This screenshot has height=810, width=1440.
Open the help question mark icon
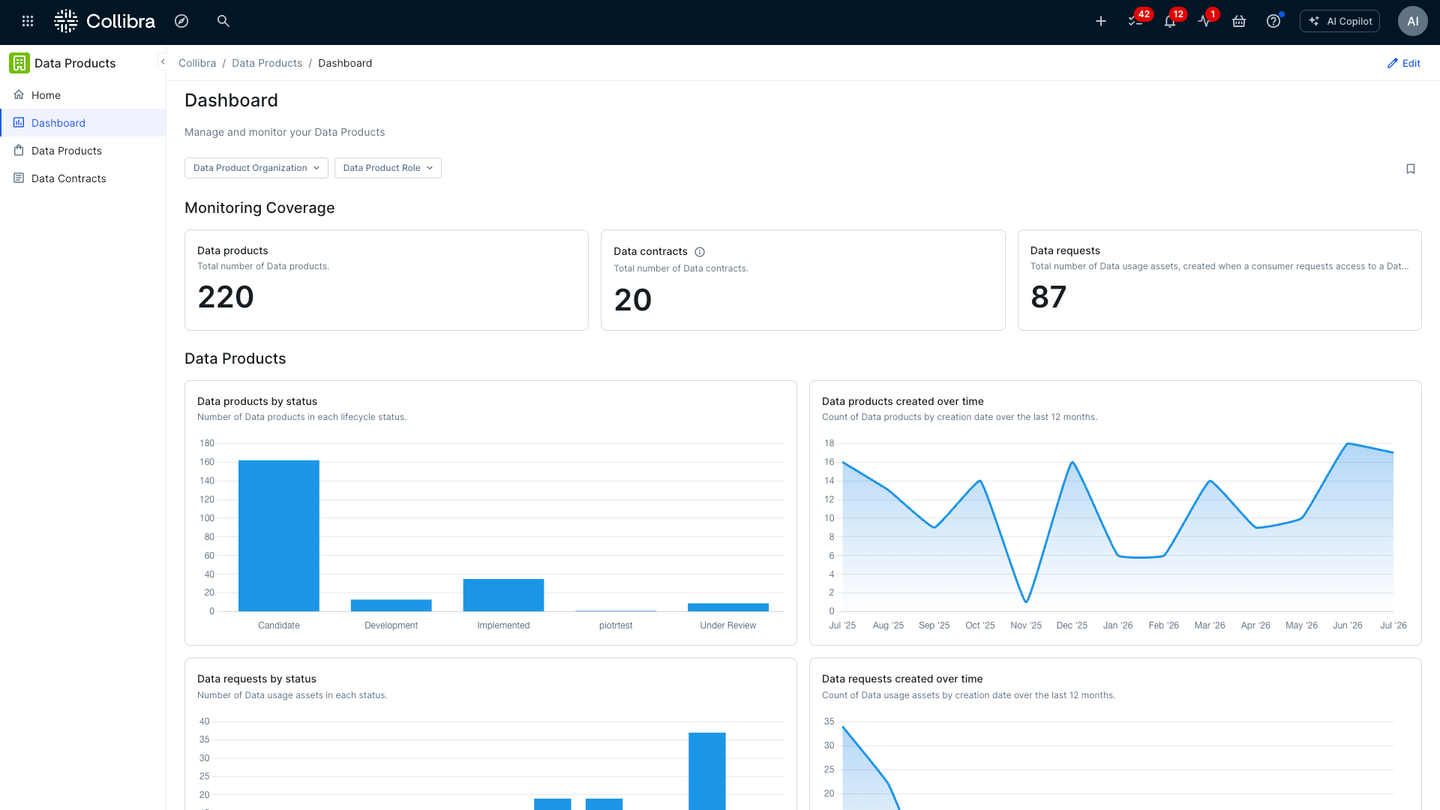tap(1273, 21)
